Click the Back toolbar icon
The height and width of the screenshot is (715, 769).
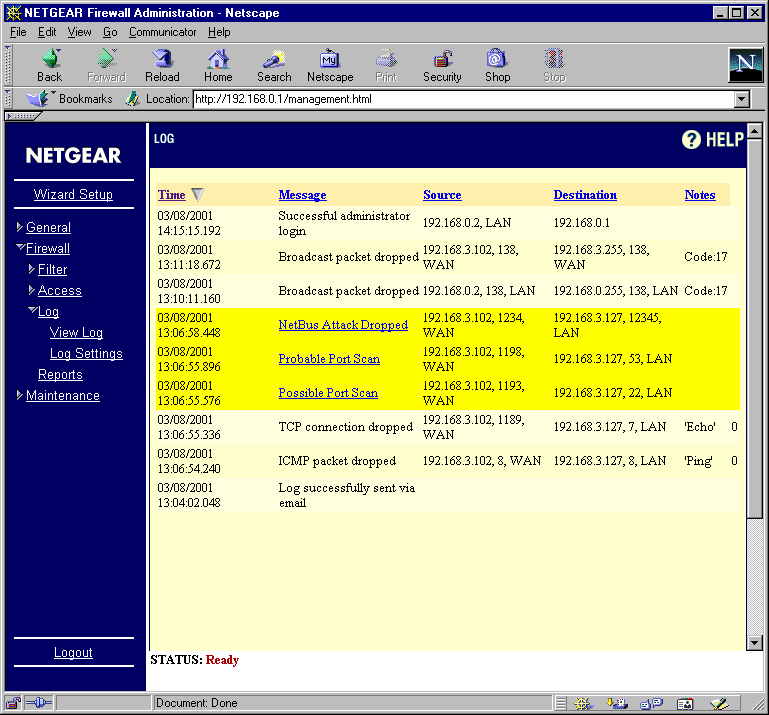pyautogui.click(x=51, y=58)
